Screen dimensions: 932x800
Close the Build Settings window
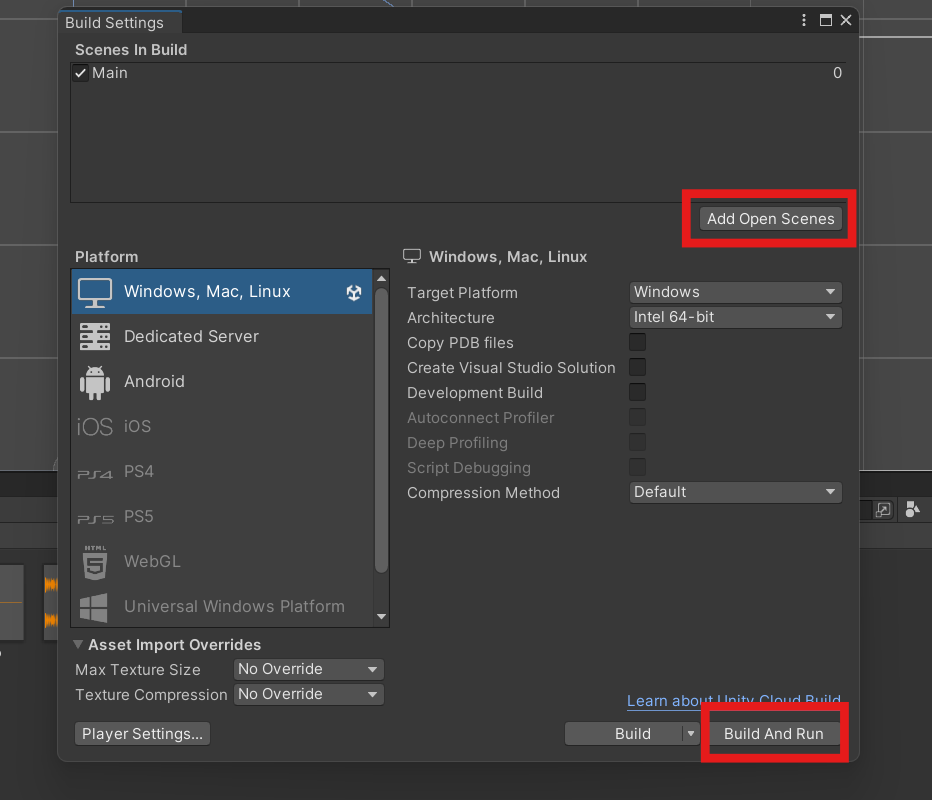tap(846, 20)
